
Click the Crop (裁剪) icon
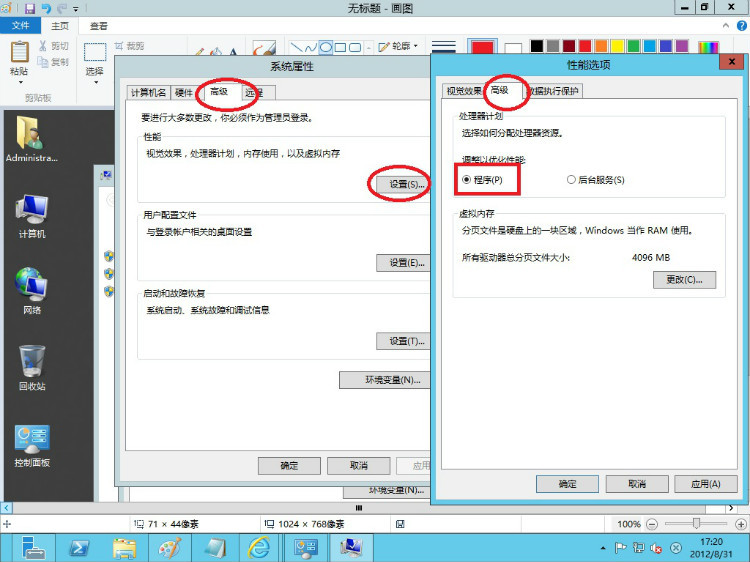[119, 45]
